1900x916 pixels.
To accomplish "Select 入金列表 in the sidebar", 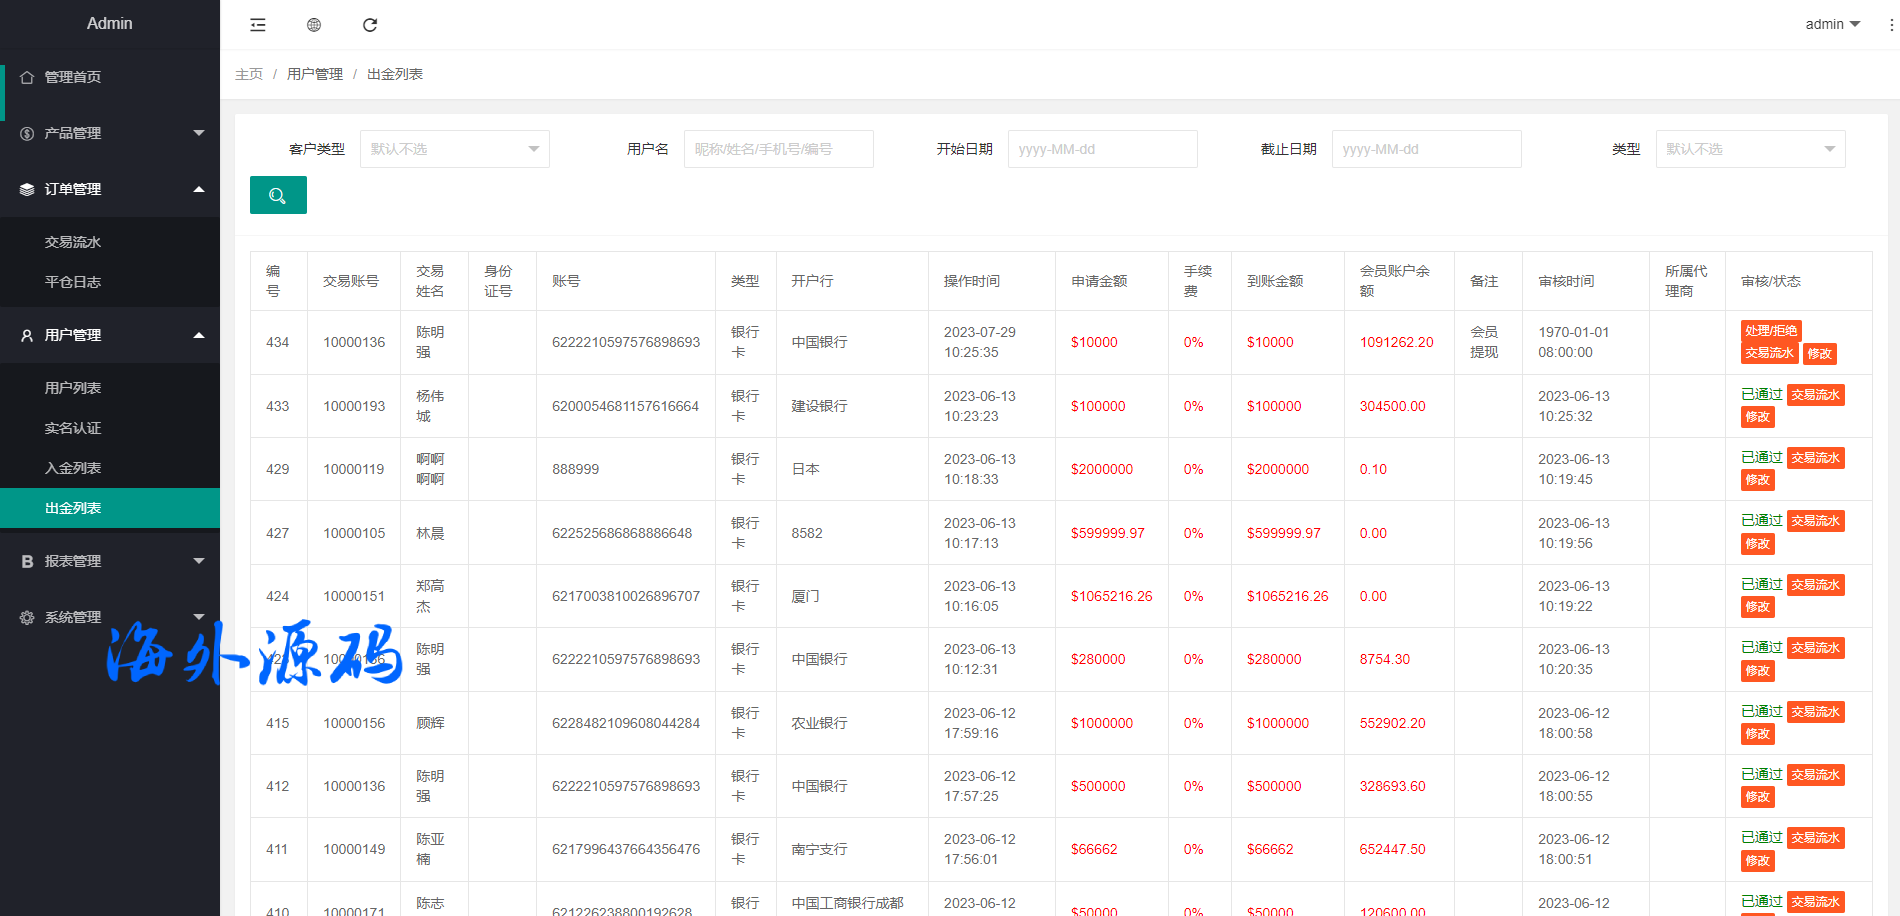I will pos(73,468).
